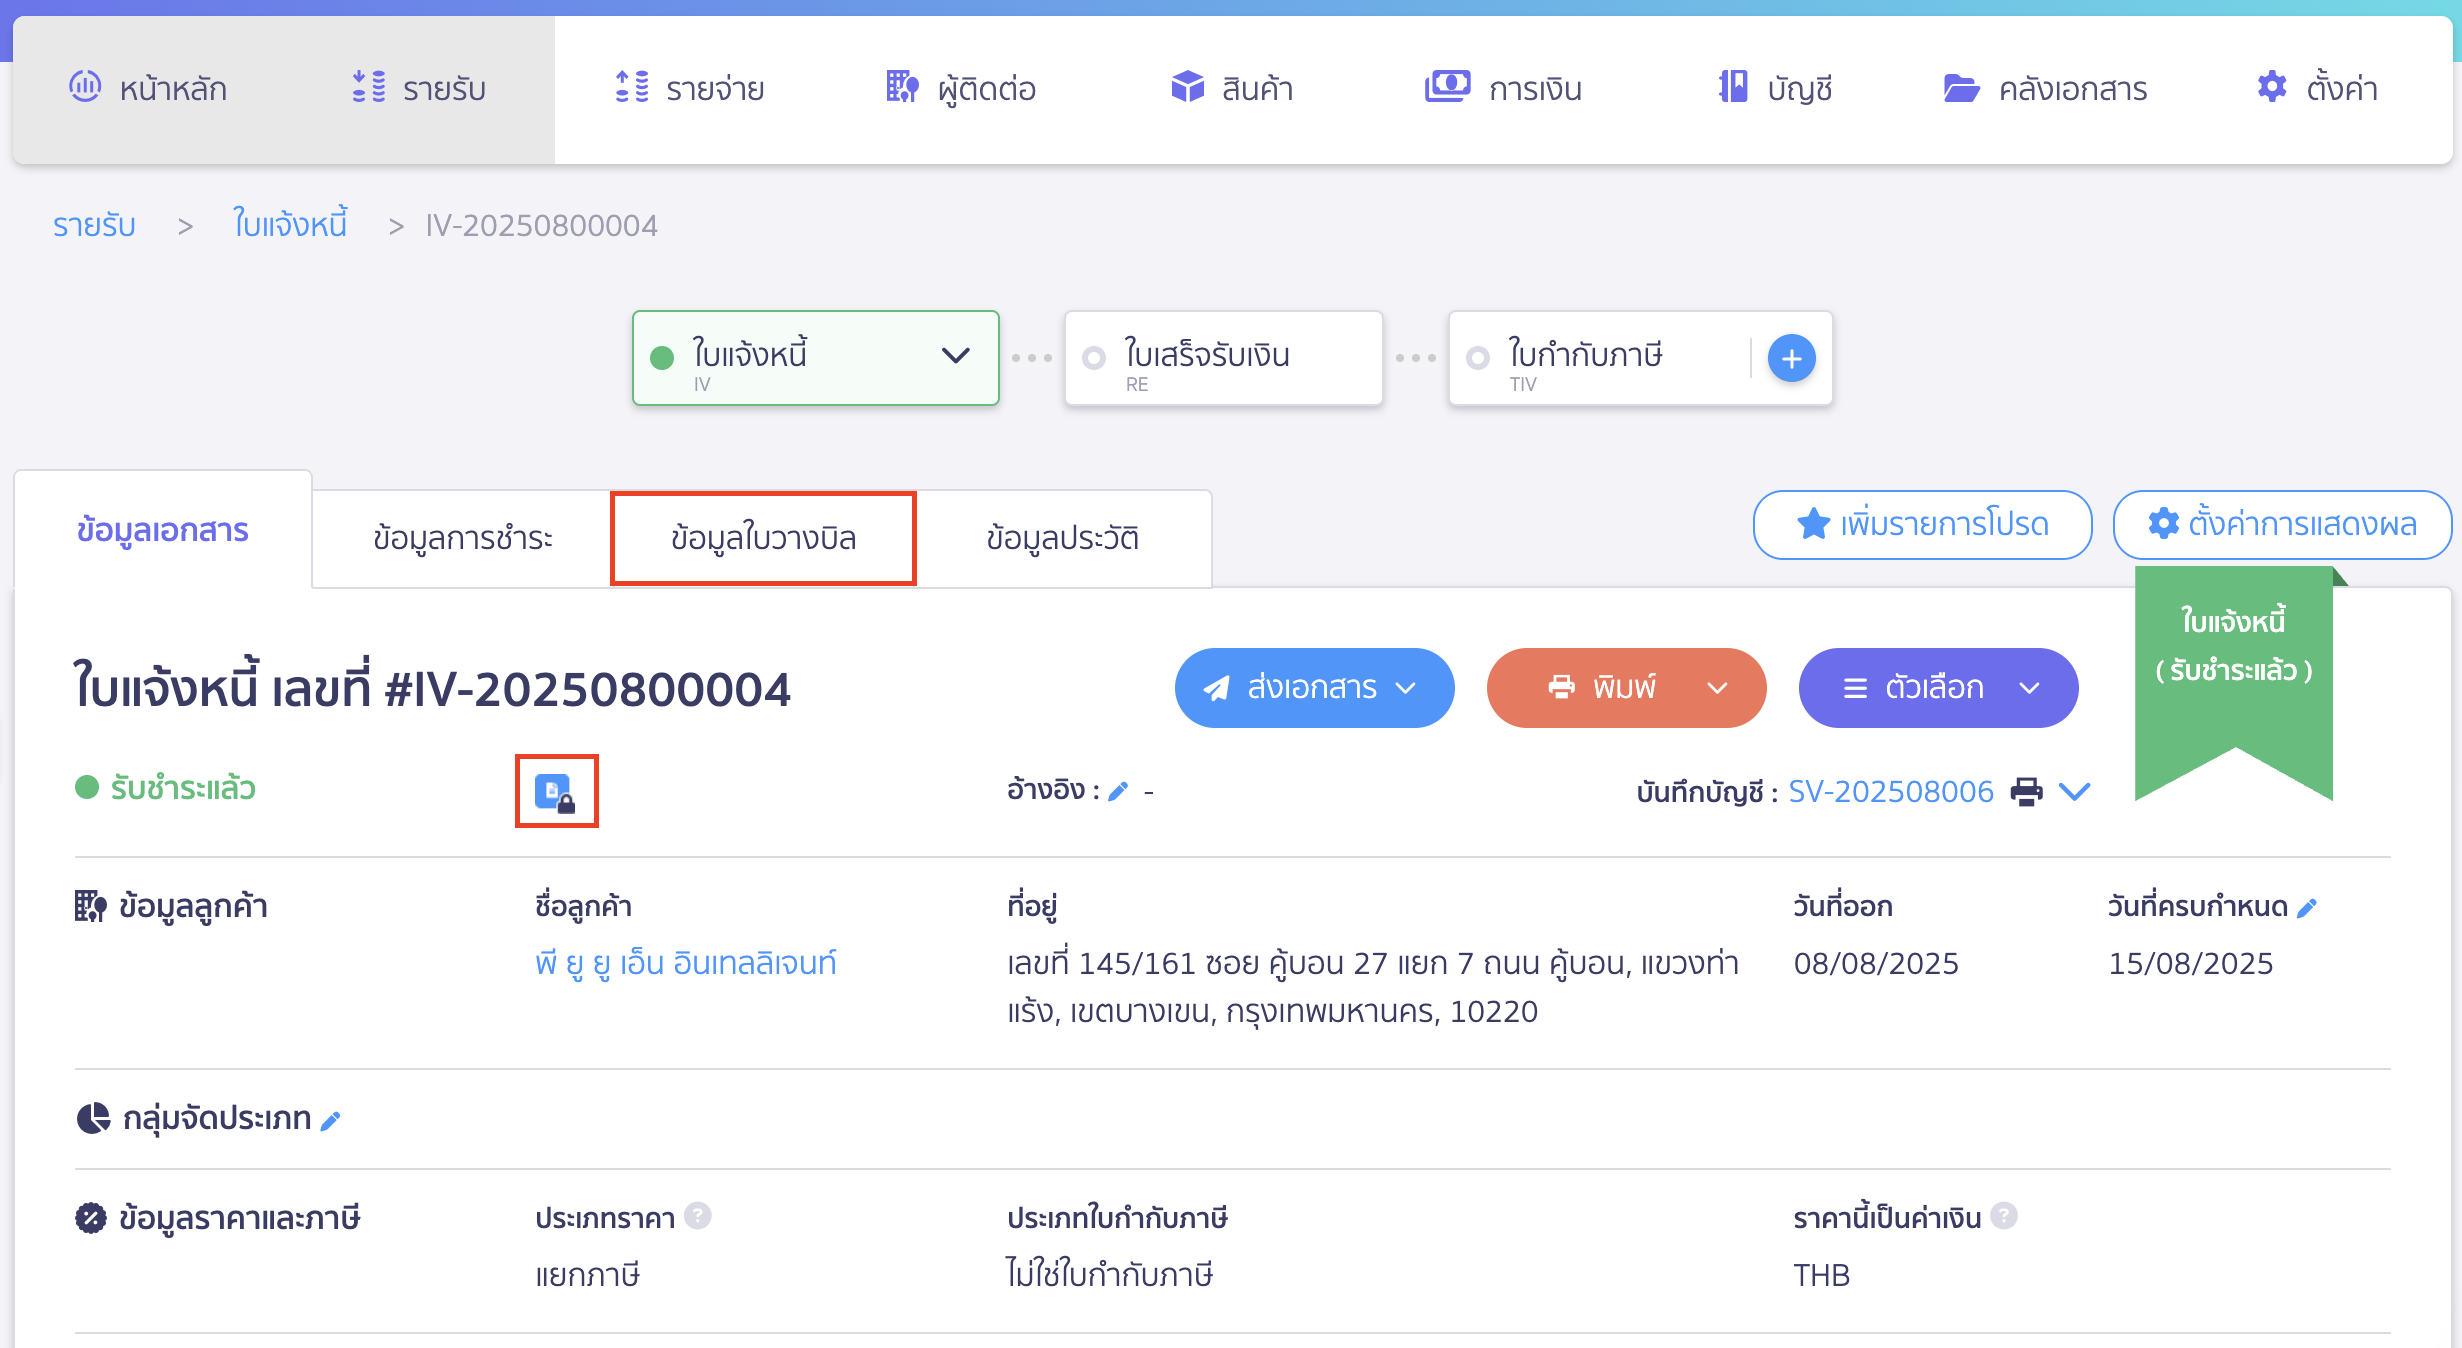
Task: Expand the พิมพ์ dropdown arrow
Action: pyautogui.click(x=1717, y=688)
